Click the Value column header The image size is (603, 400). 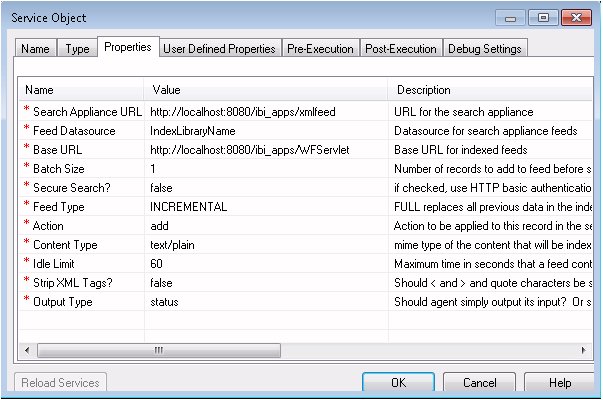point(266,90)
